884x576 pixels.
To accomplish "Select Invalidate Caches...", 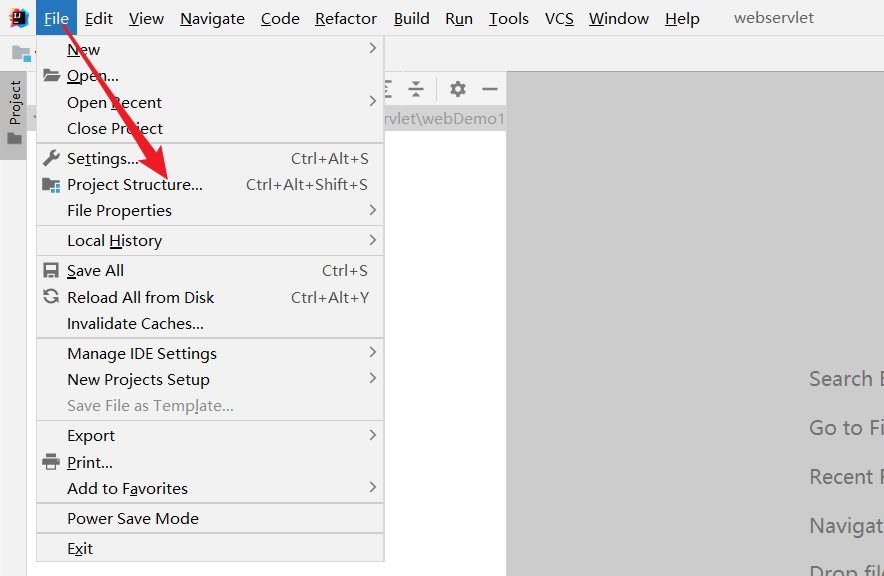I will [x=210, y=324].
